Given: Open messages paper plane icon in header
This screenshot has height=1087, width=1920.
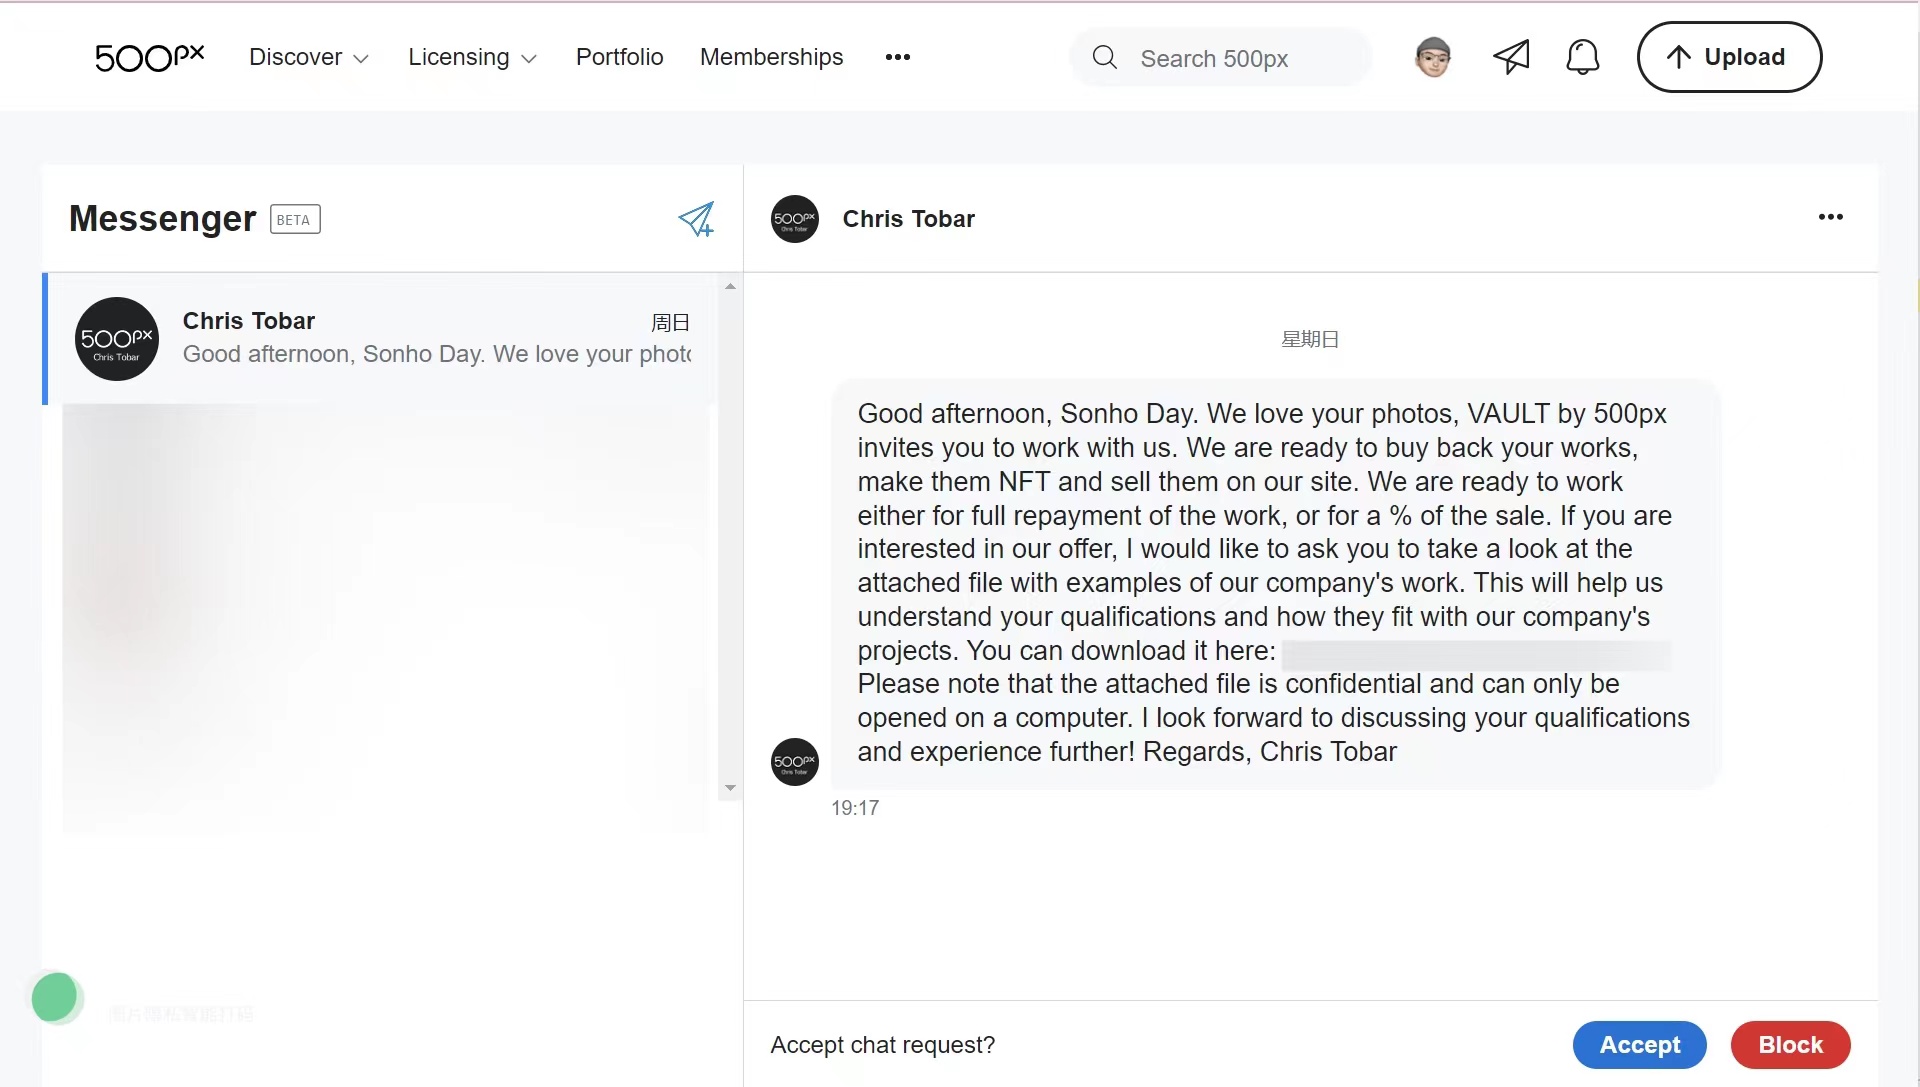Looking at the screenshot, I should [x=1511, y=57].
